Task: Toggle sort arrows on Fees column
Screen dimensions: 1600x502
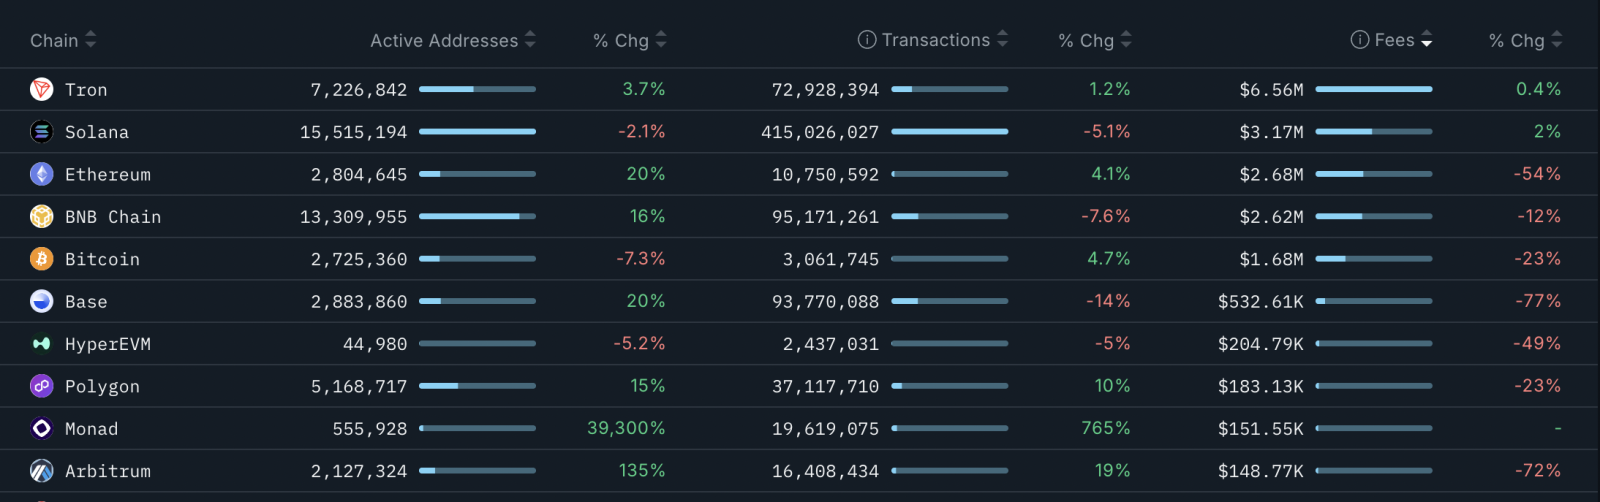Action: pyautogui.click(x=1427, y=40)
